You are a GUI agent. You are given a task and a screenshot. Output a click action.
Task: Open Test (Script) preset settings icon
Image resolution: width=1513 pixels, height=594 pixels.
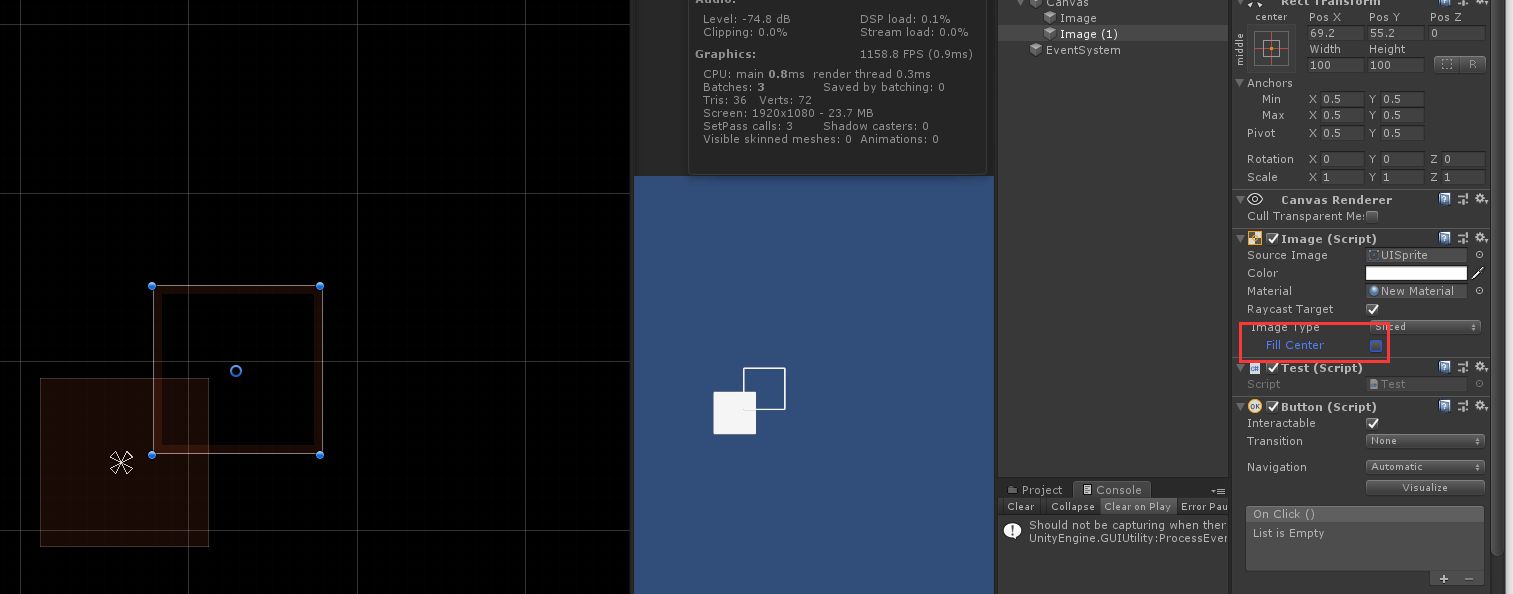pyautogui.click(x=1463, y=368)
